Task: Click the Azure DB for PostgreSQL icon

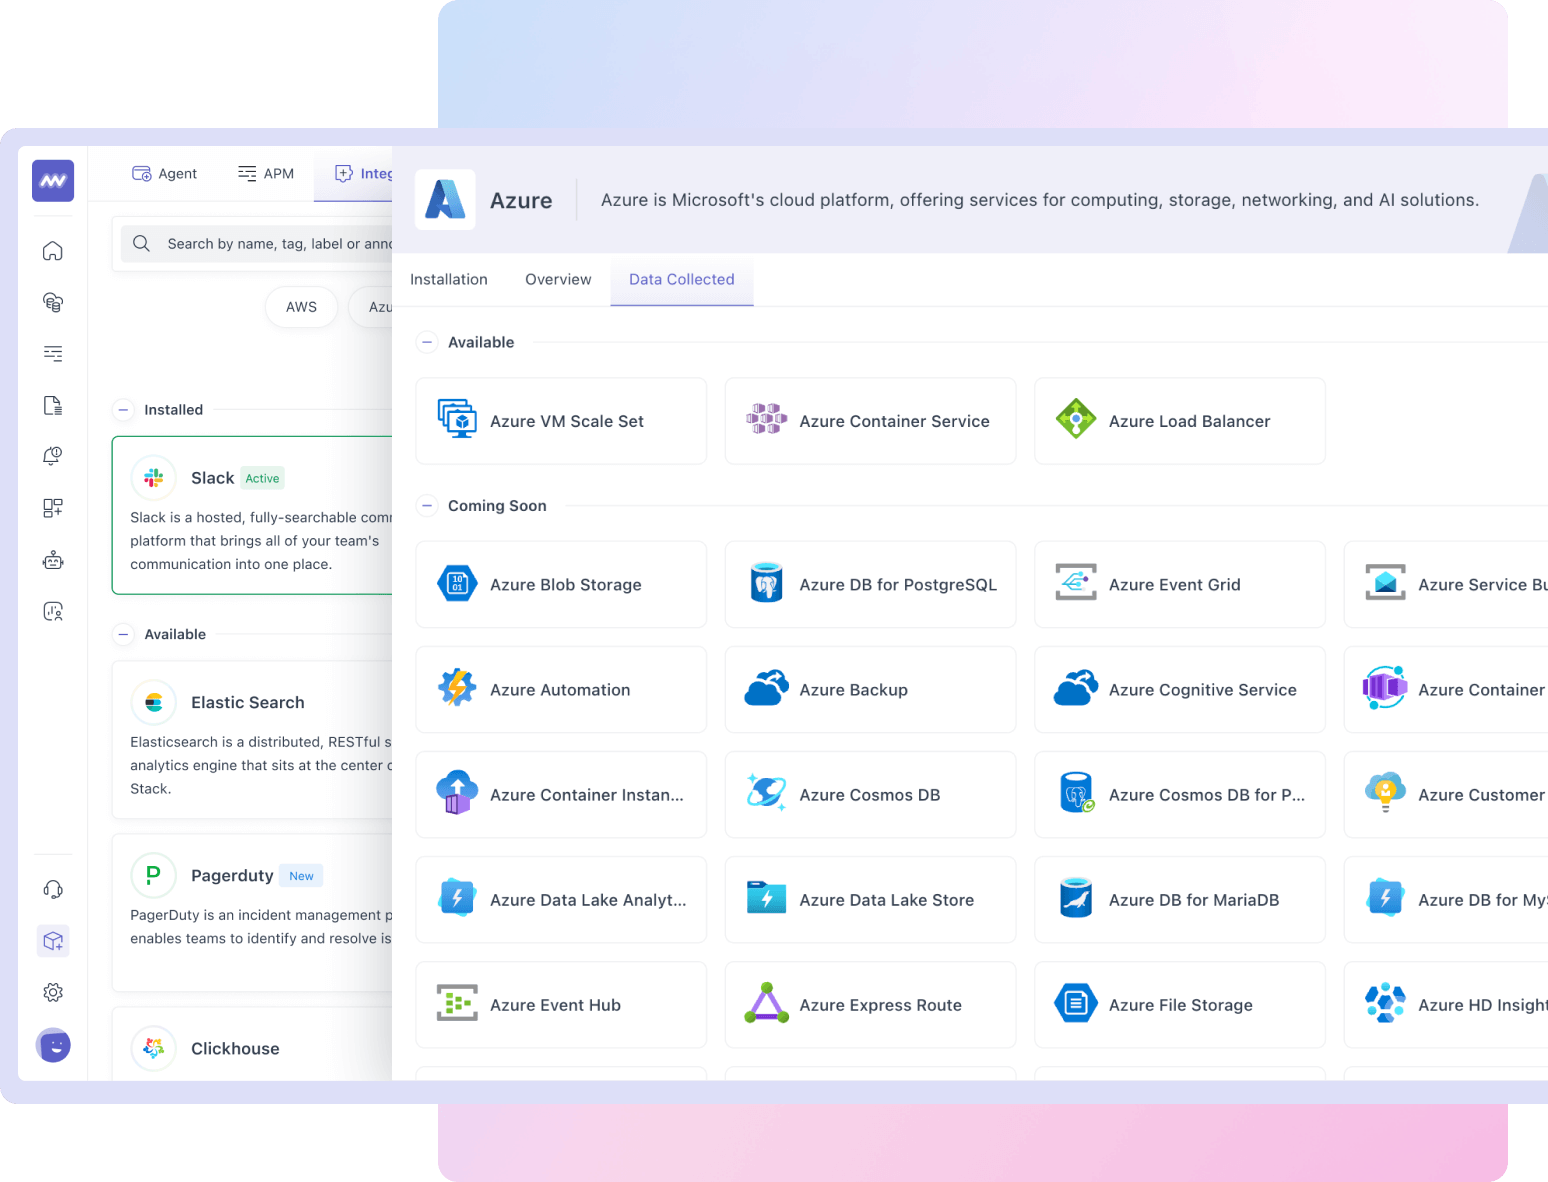Action: click(x=767, y=583)
